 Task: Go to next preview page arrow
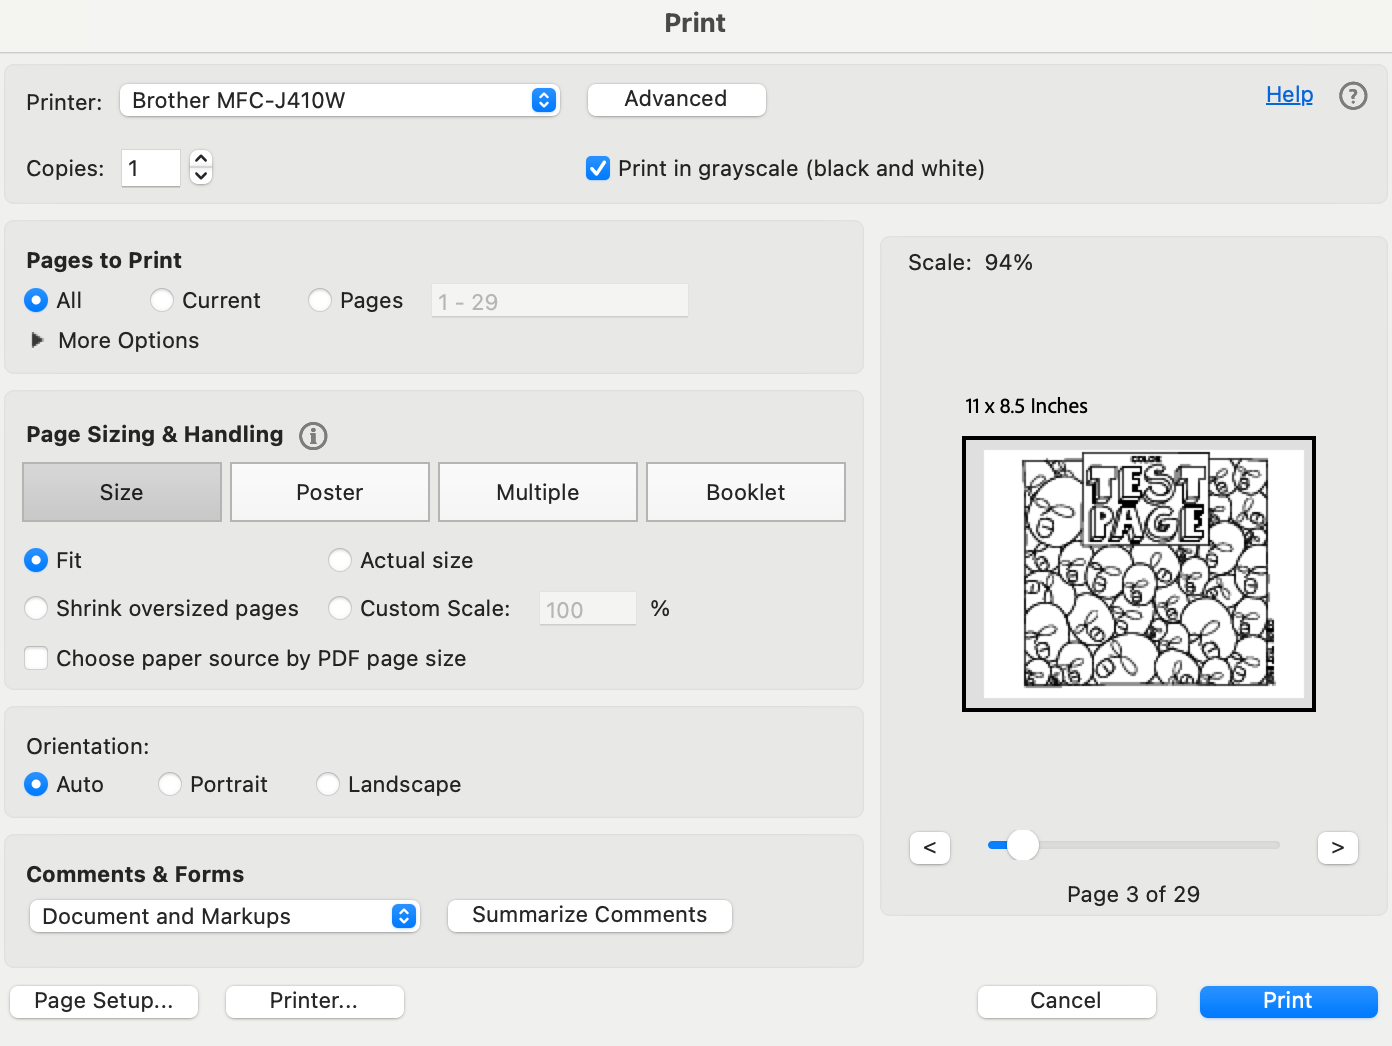[1337, 848]
